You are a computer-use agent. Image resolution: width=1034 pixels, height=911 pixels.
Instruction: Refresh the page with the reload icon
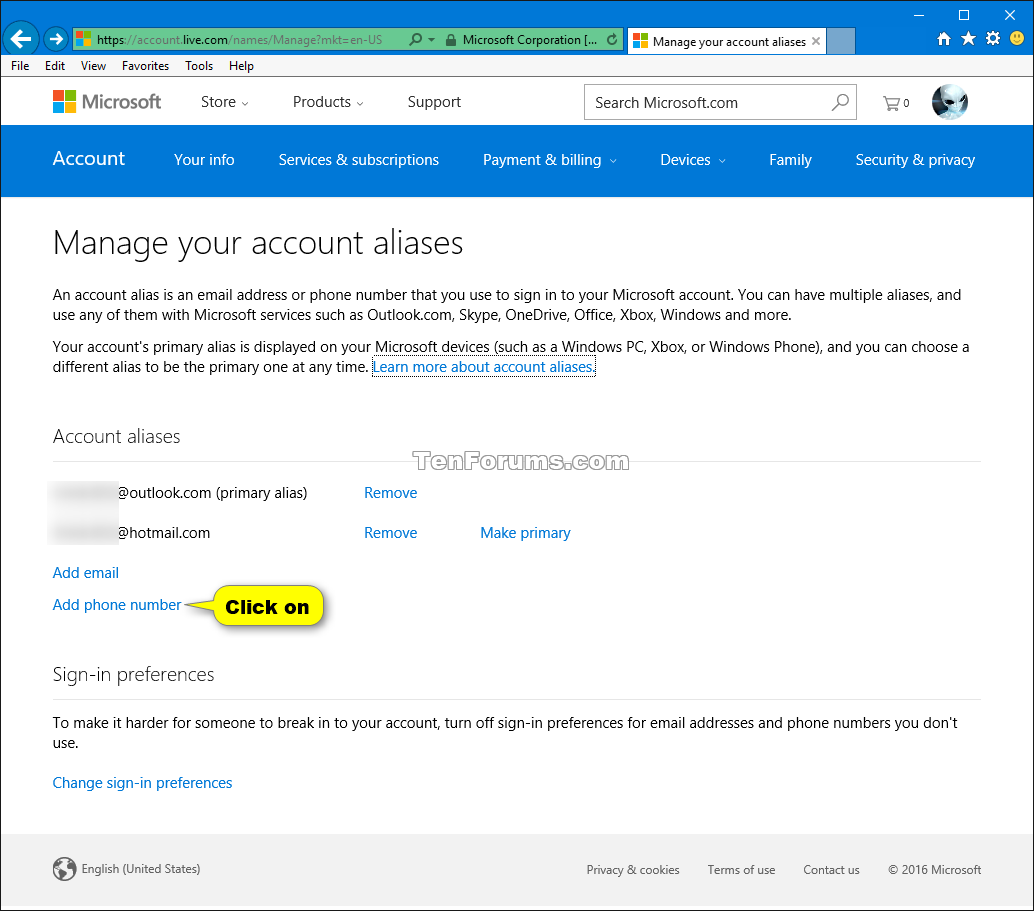[x=612, y=40]
